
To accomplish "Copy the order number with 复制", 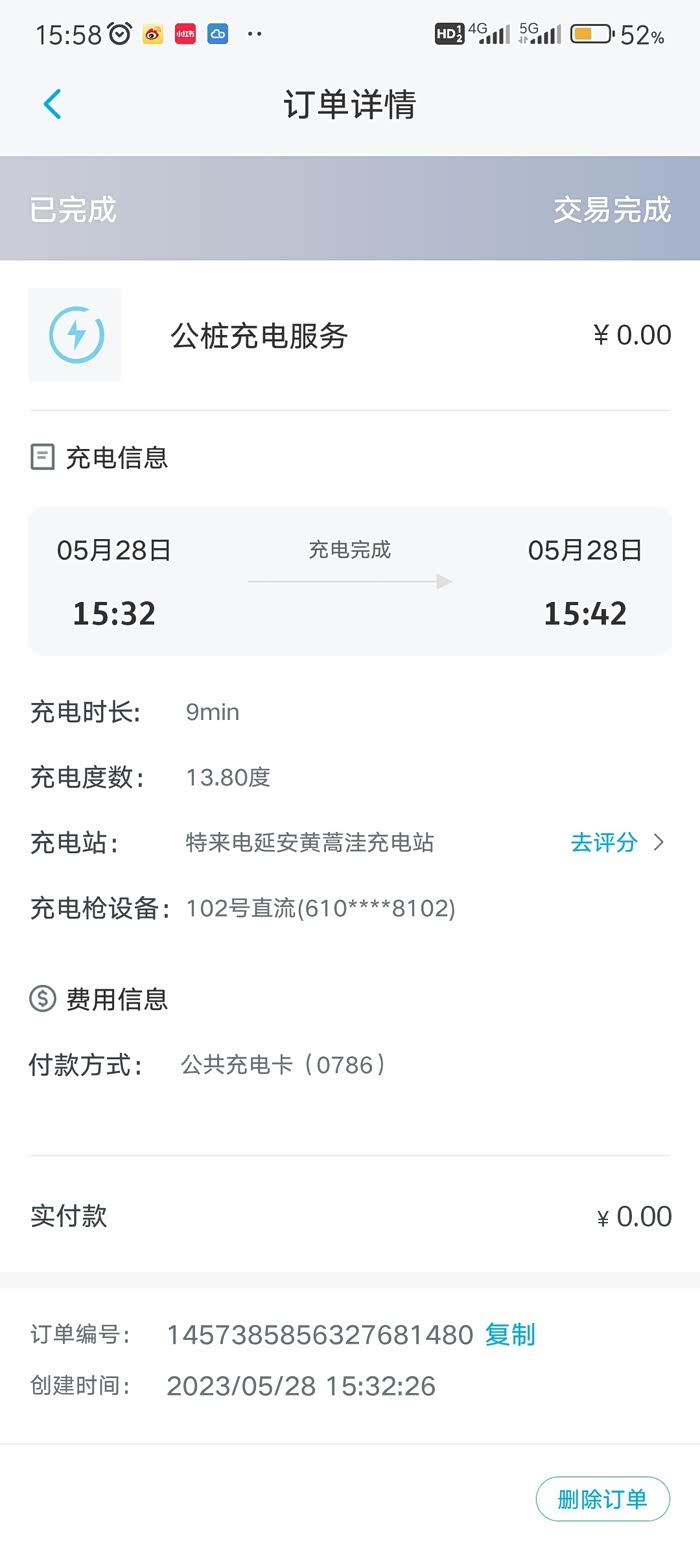I will click(510, 1335).
